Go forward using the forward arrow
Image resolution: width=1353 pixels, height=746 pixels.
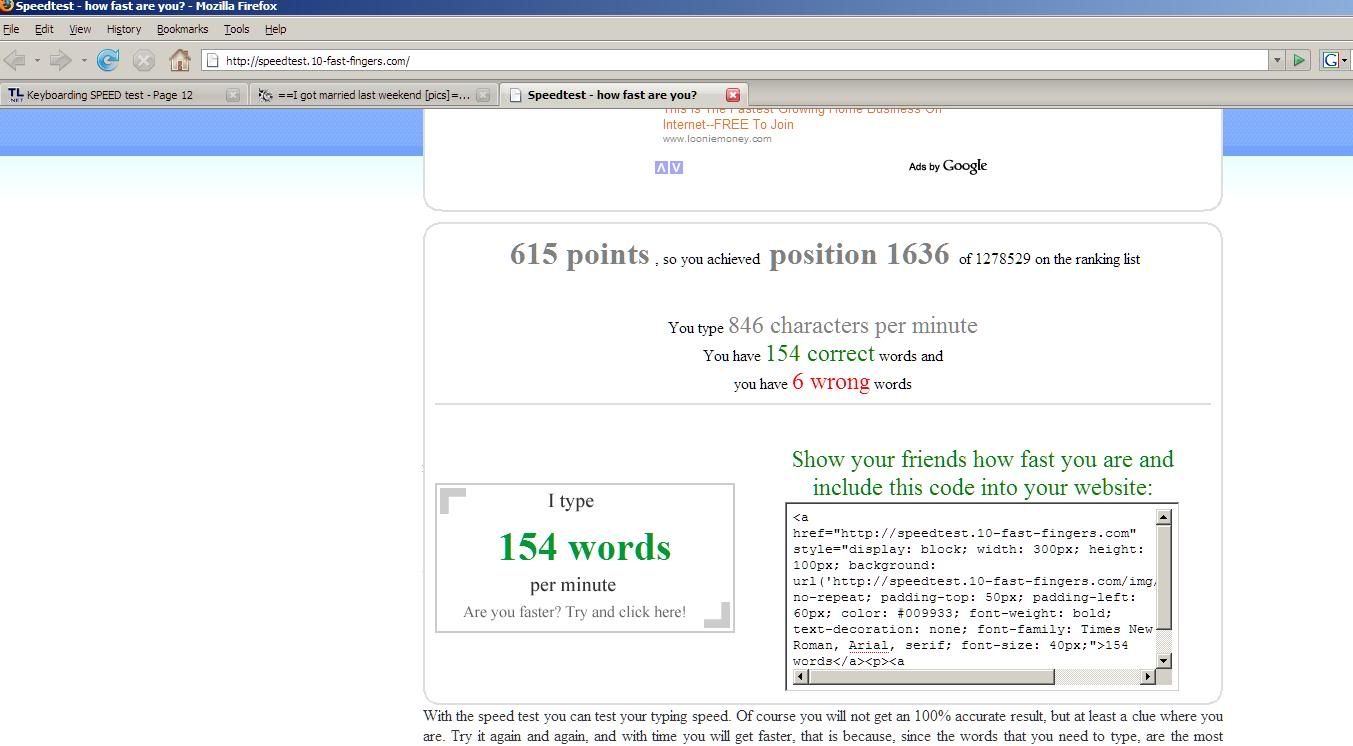(x=61, y=60)
